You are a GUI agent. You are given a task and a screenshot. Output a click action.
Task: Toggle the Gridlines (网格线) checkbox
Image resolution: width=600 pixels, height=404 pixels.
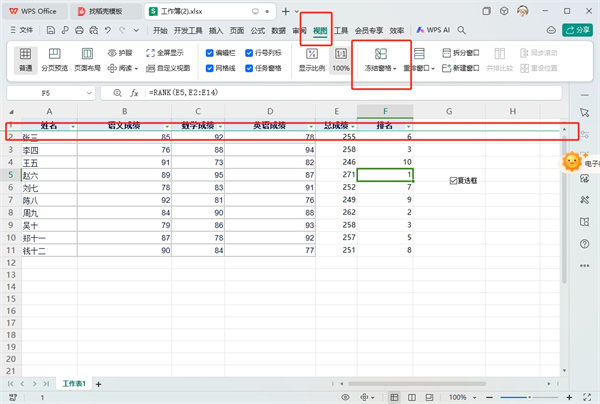click(209, 68)
